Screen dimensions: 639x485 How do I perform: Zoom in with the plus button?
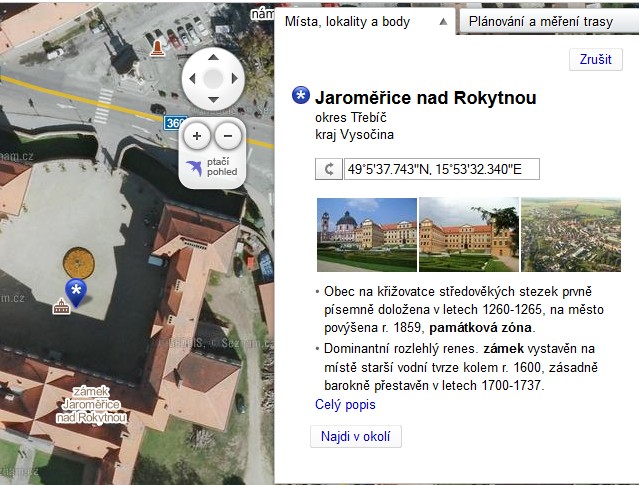tap(197, 136)
